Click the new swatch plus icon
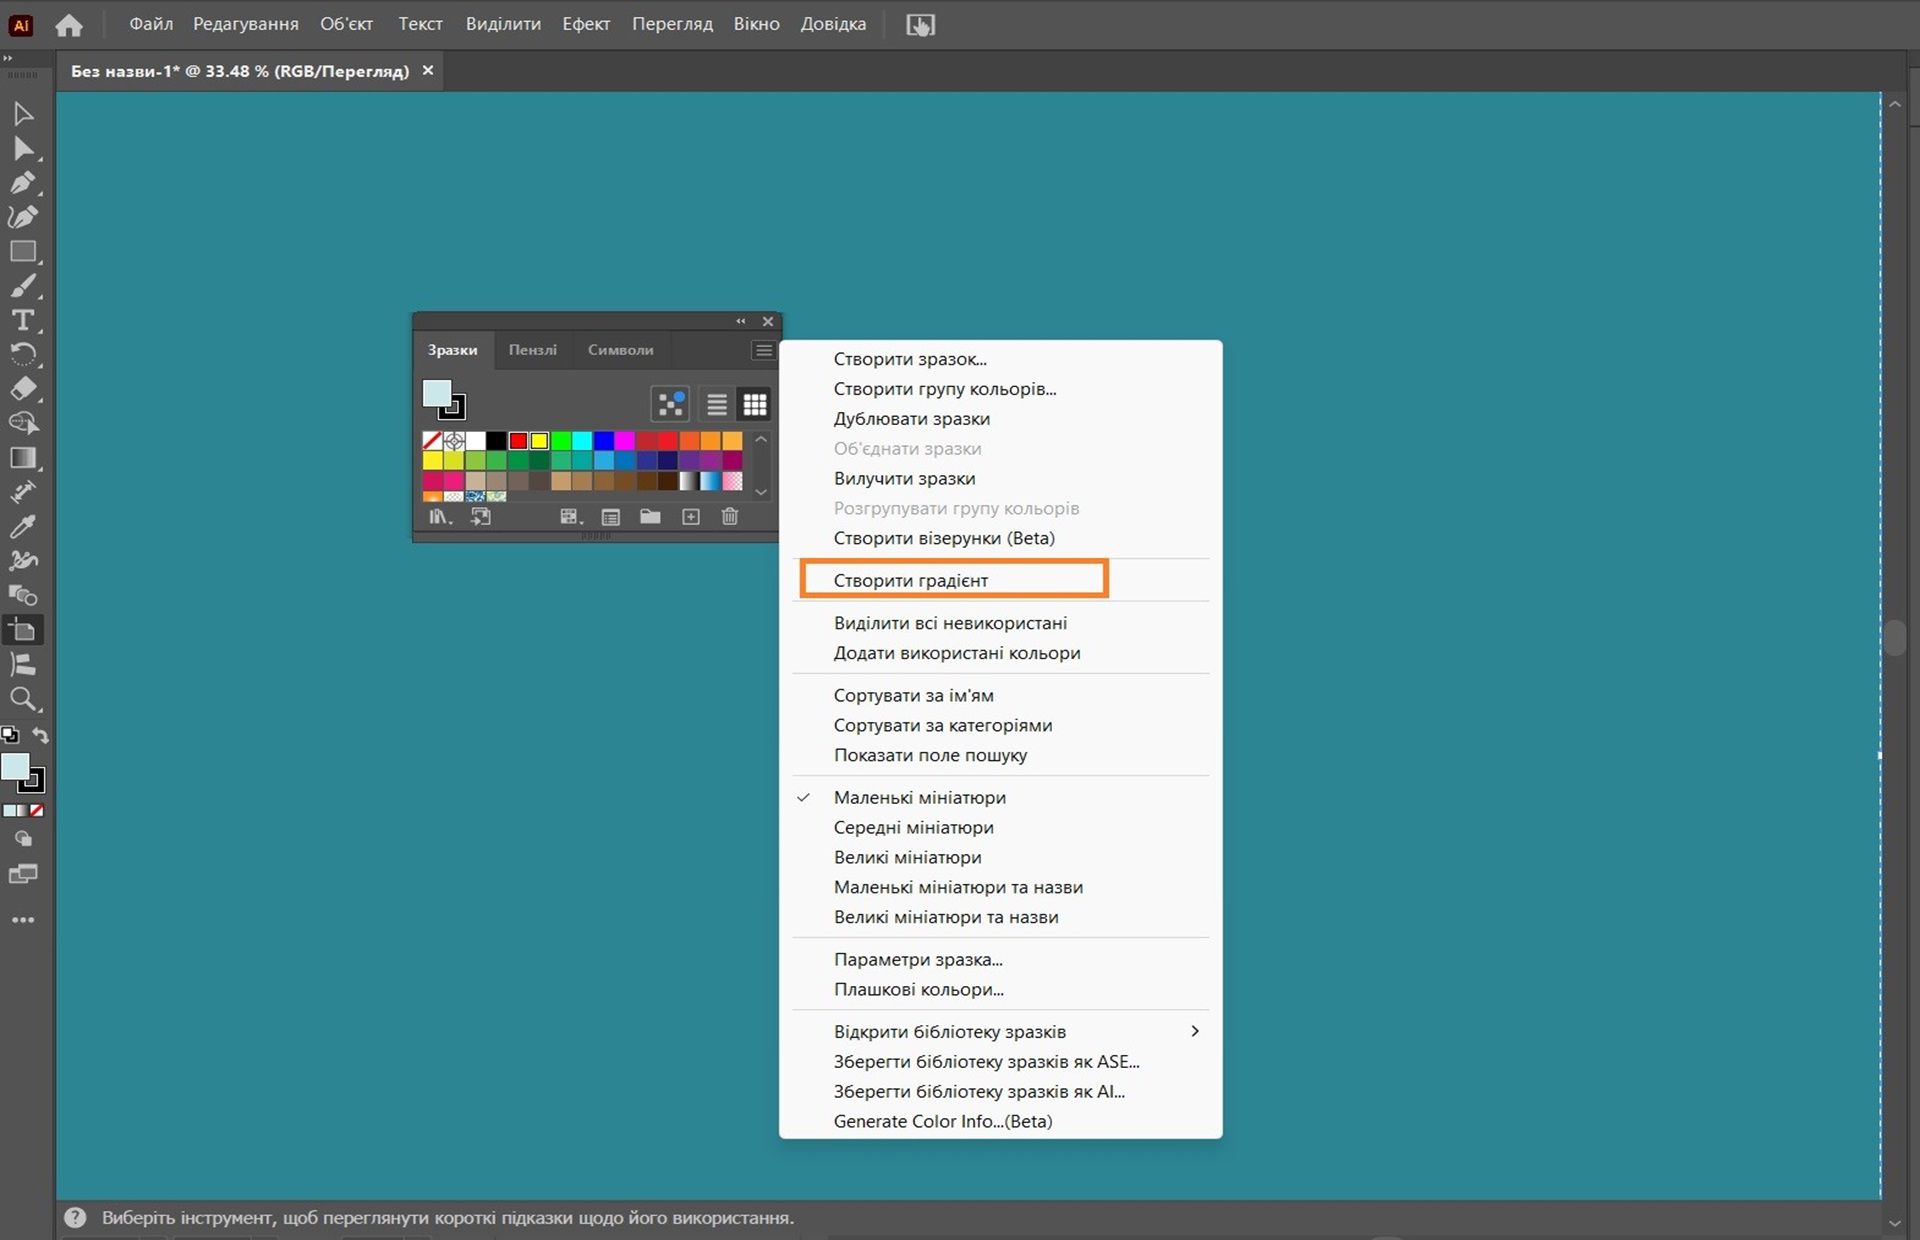The image size is (1920, 1240). point(691,517)
